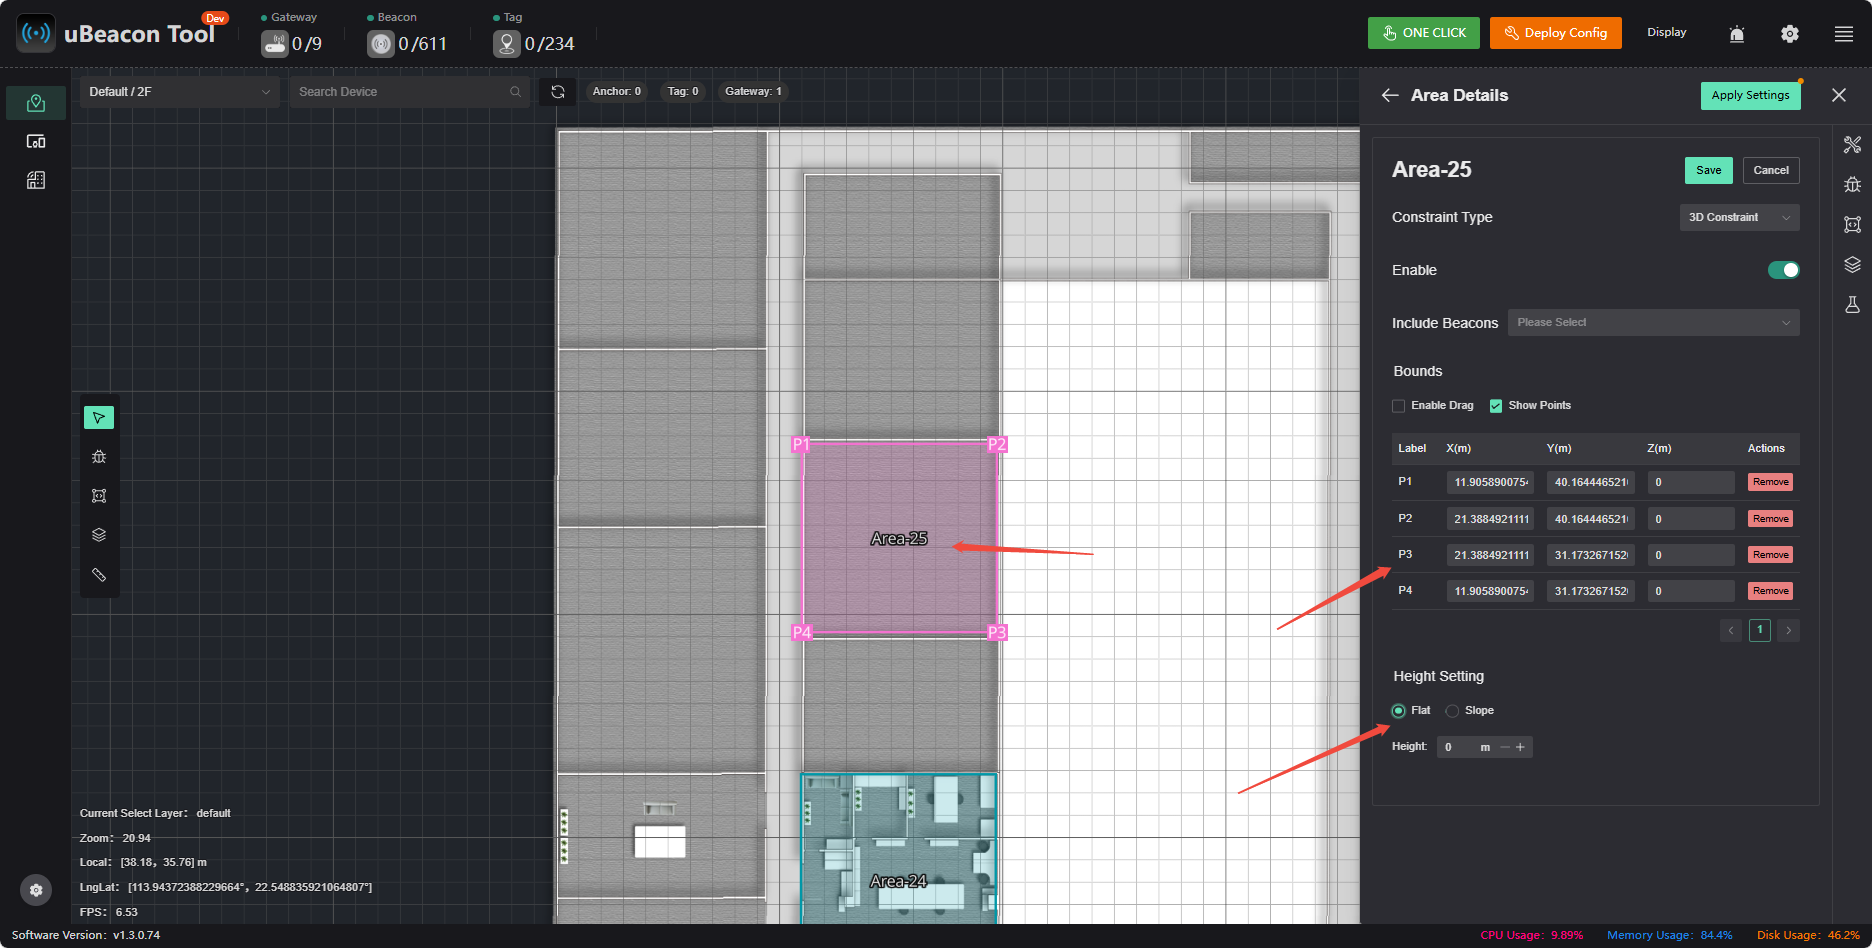Toggle the Enable switch off
1872x948 pixels.
(1783, 270)
